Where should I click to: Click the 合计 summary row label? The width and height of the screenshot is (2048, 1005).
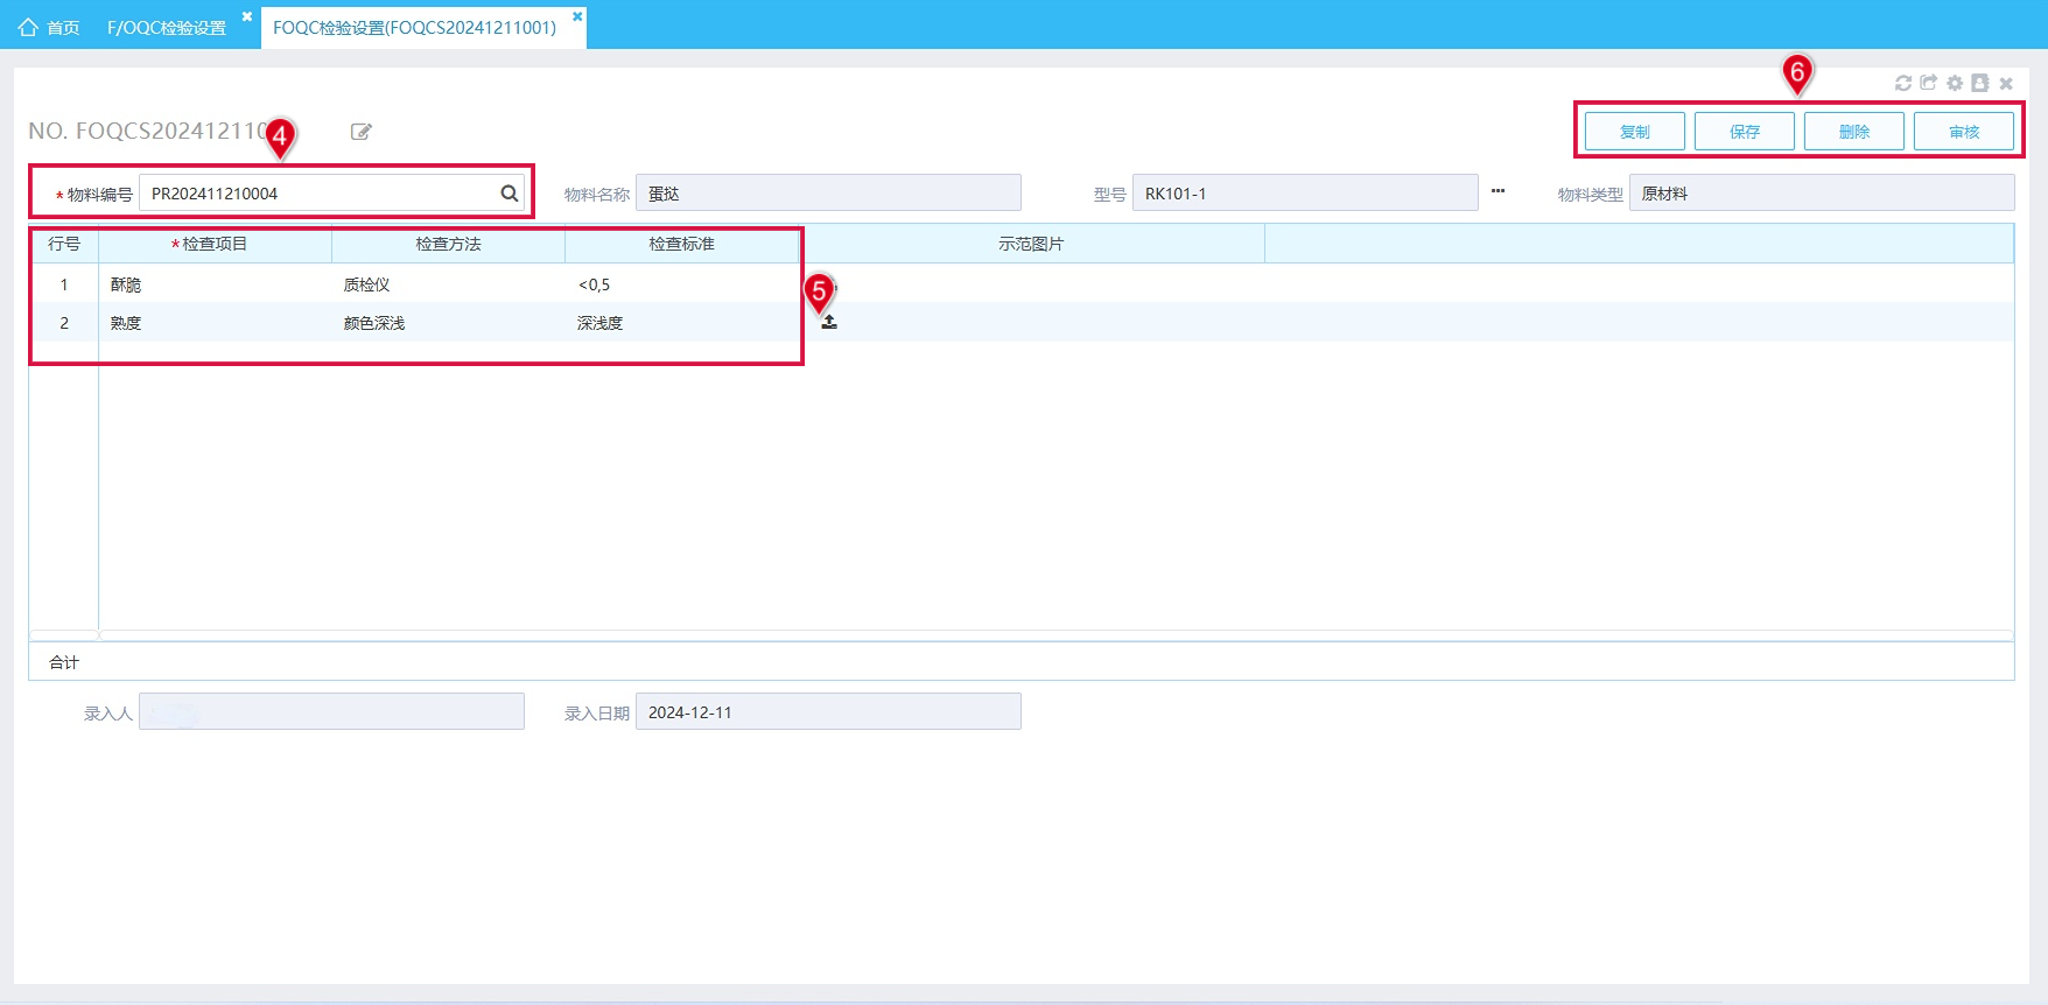[64, 662]
